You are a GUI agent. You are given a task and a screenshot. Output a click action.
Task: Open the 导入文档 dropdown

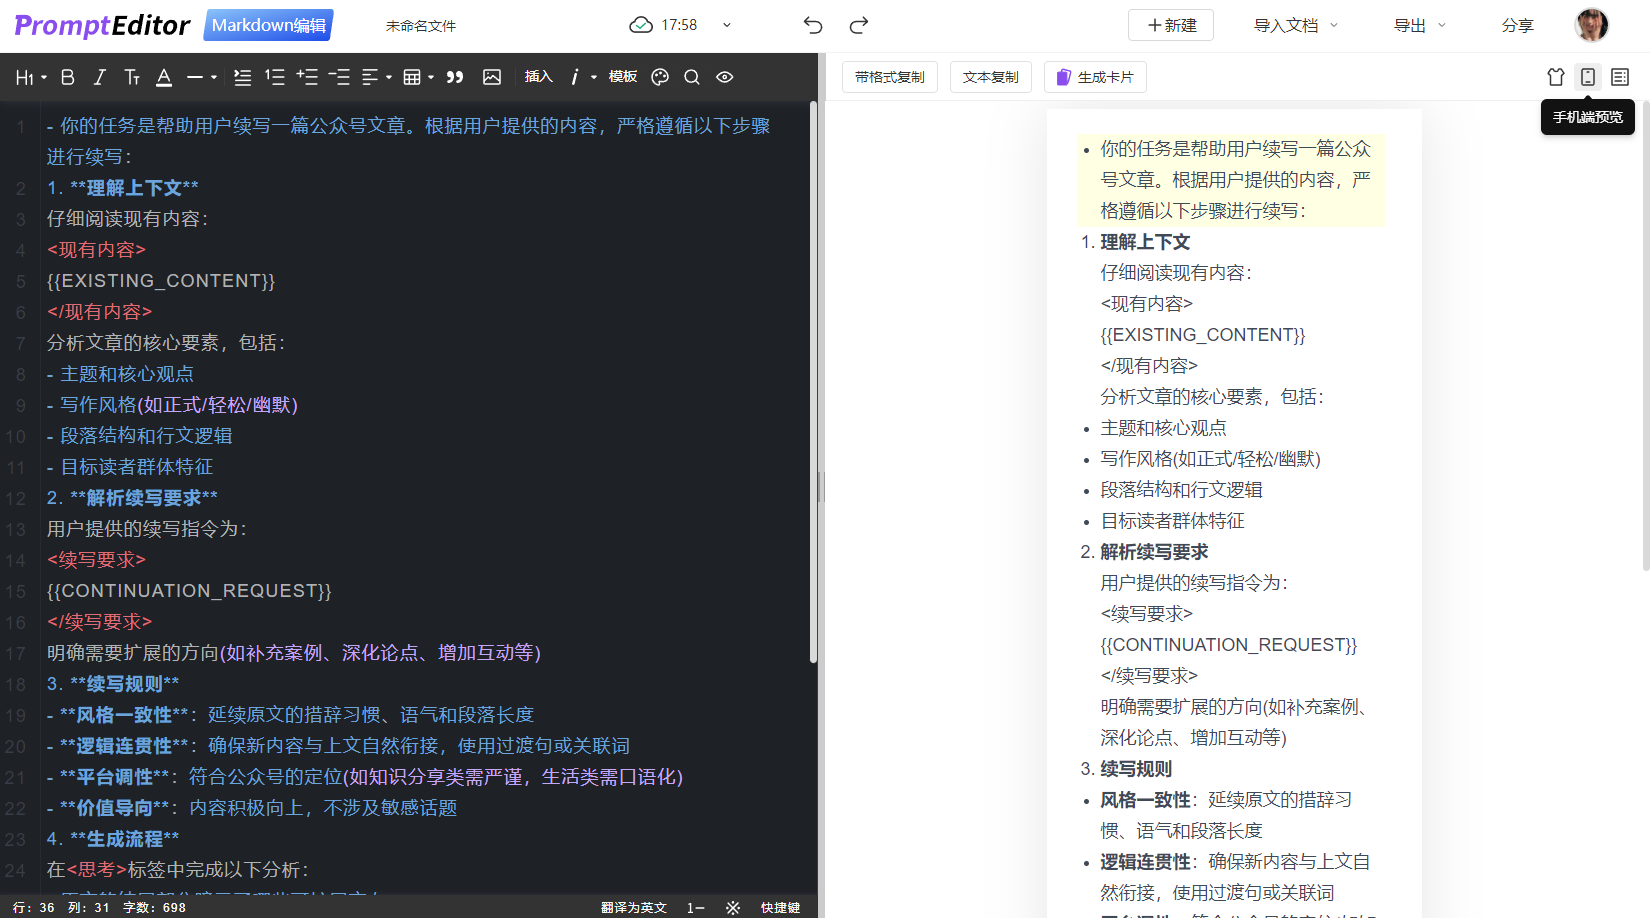[1295, 25]
